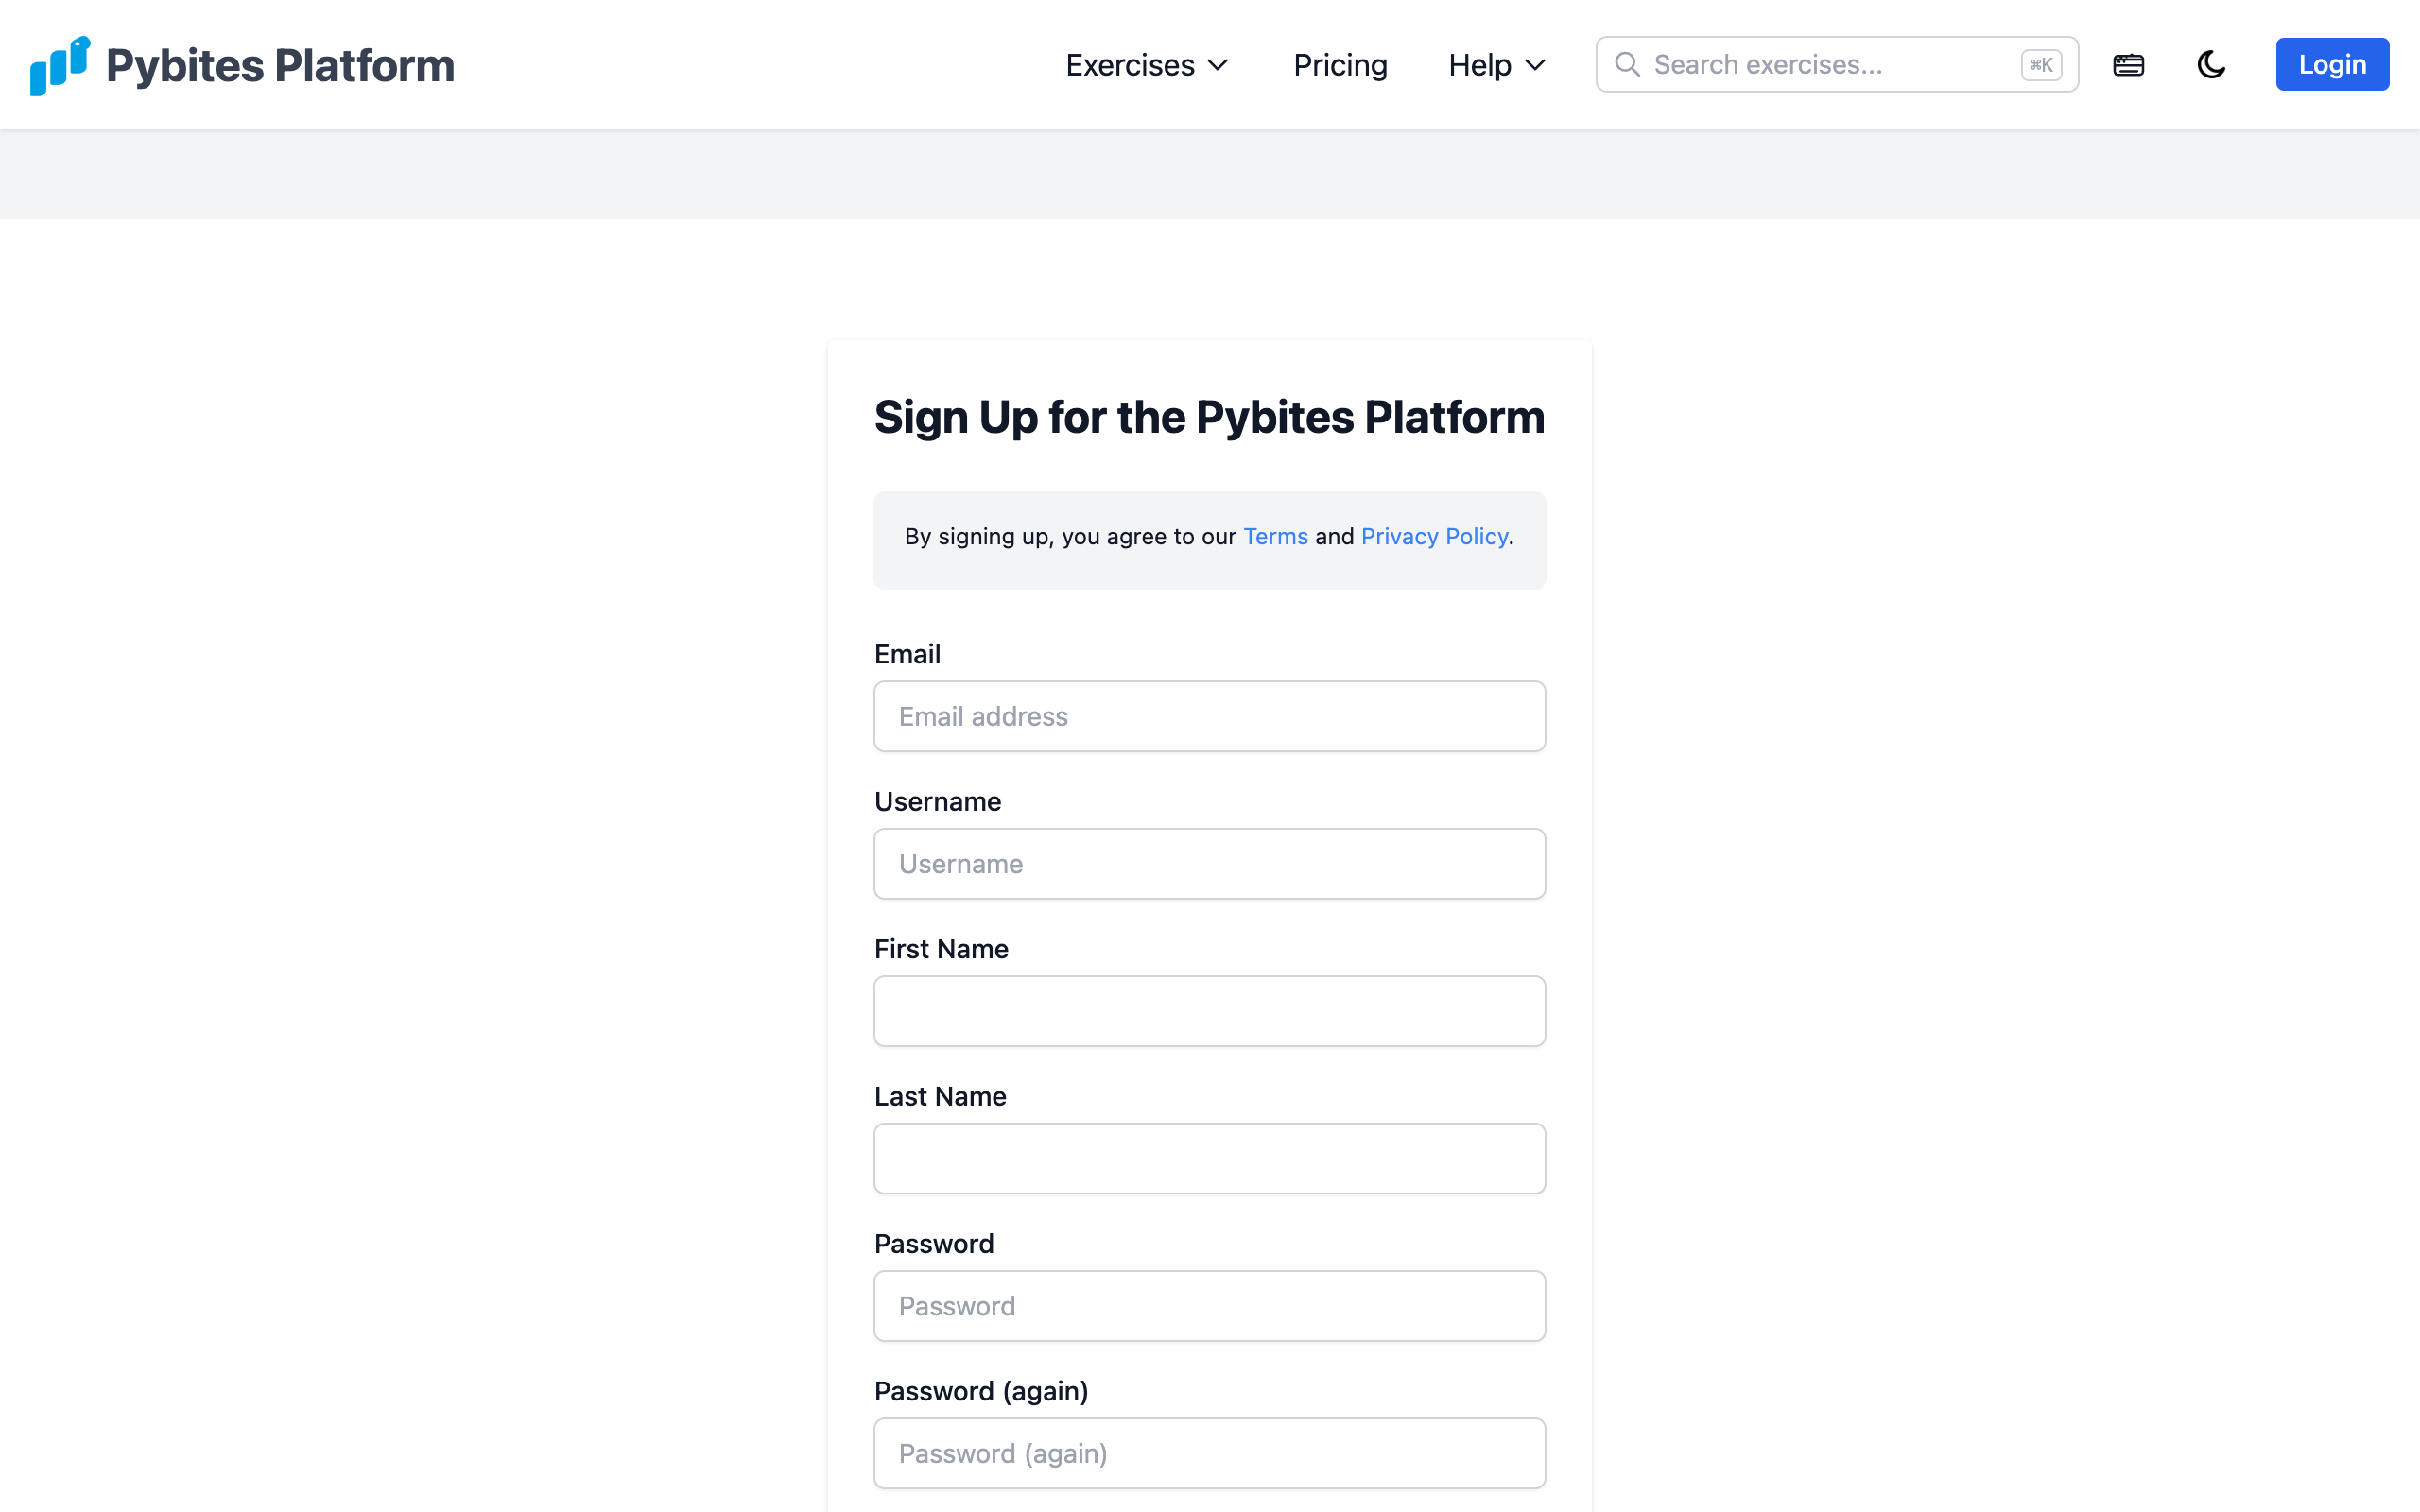Focus the Password input field
2420x1512 pixels.
pos(1209,1305)
